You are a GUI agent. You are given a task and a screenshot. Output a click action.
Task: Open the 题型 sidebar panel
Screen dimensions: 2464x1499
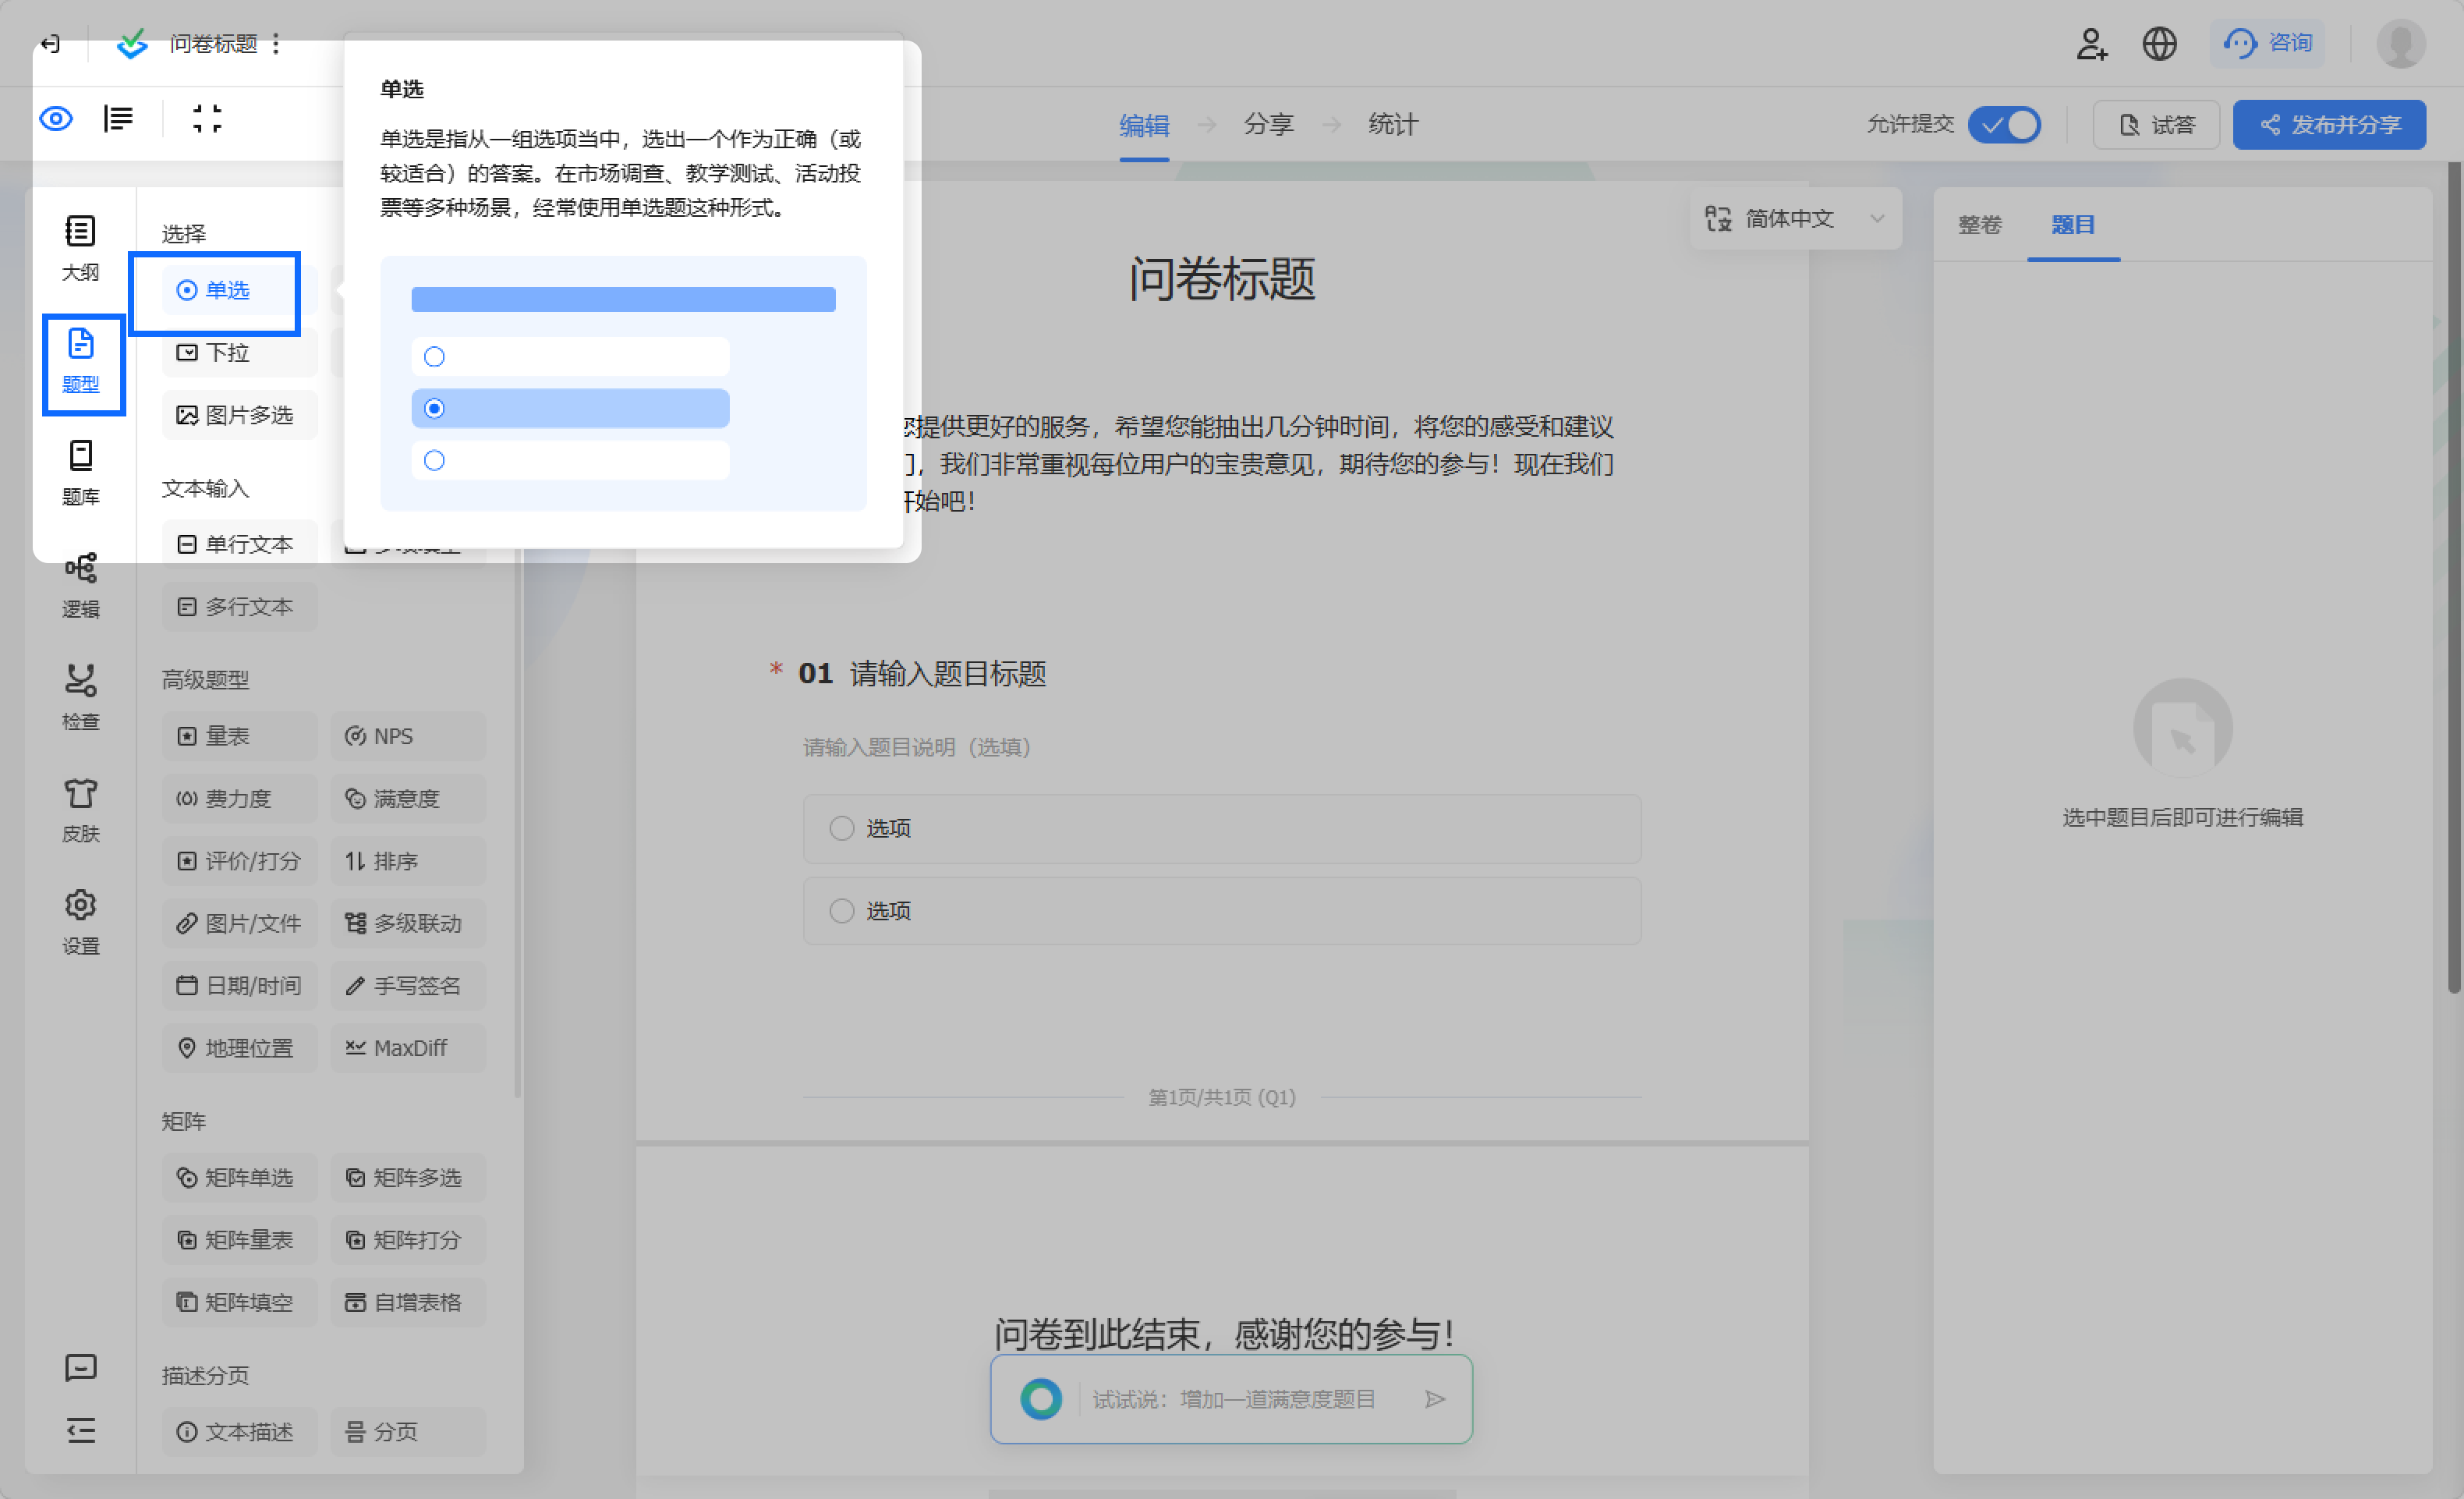(x=81, y=362)
